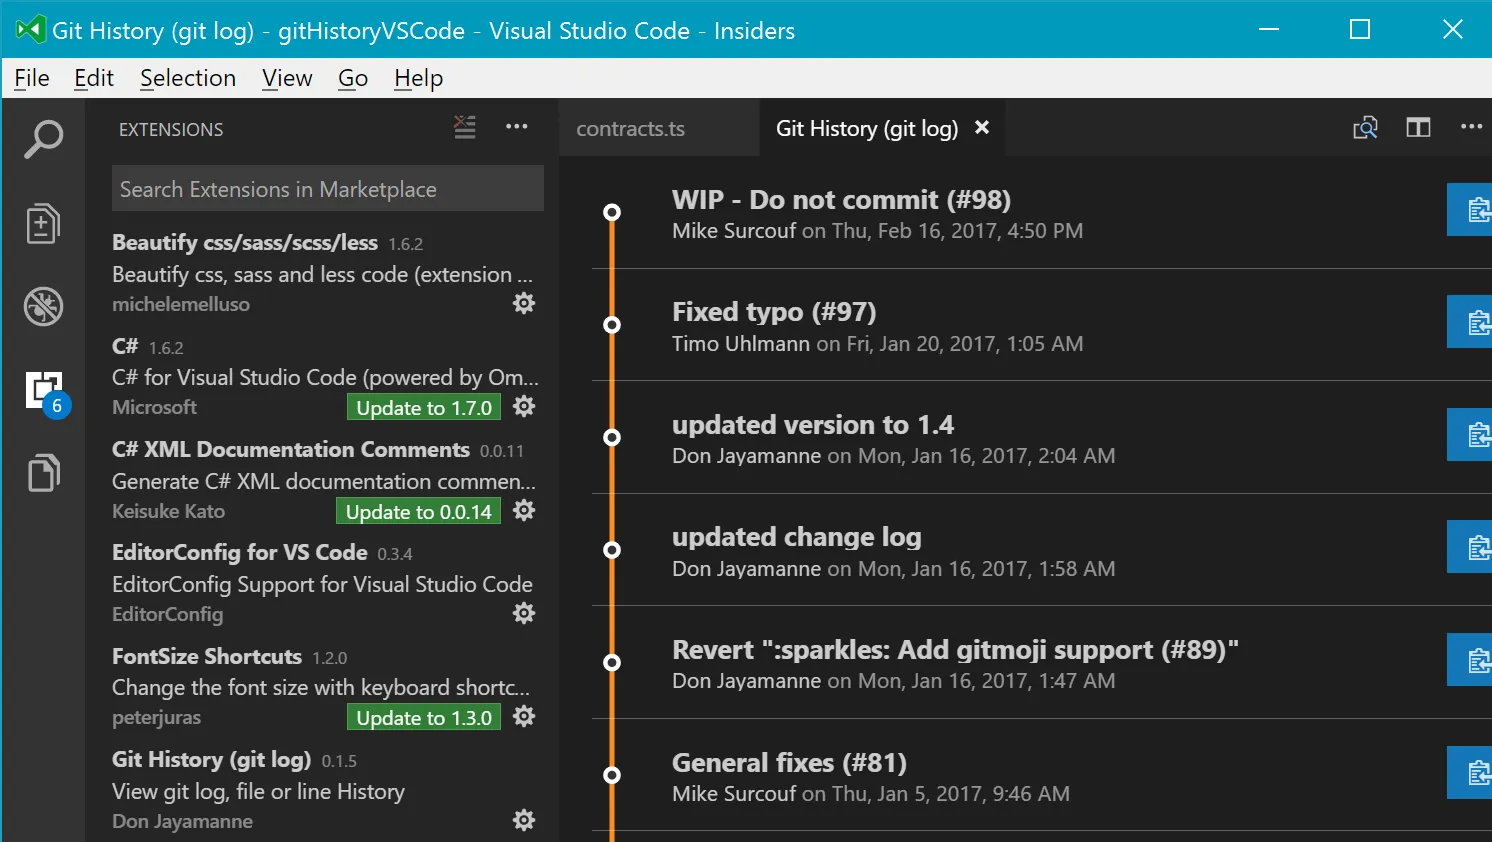Update the C# extension to 1.7.0

423,407
